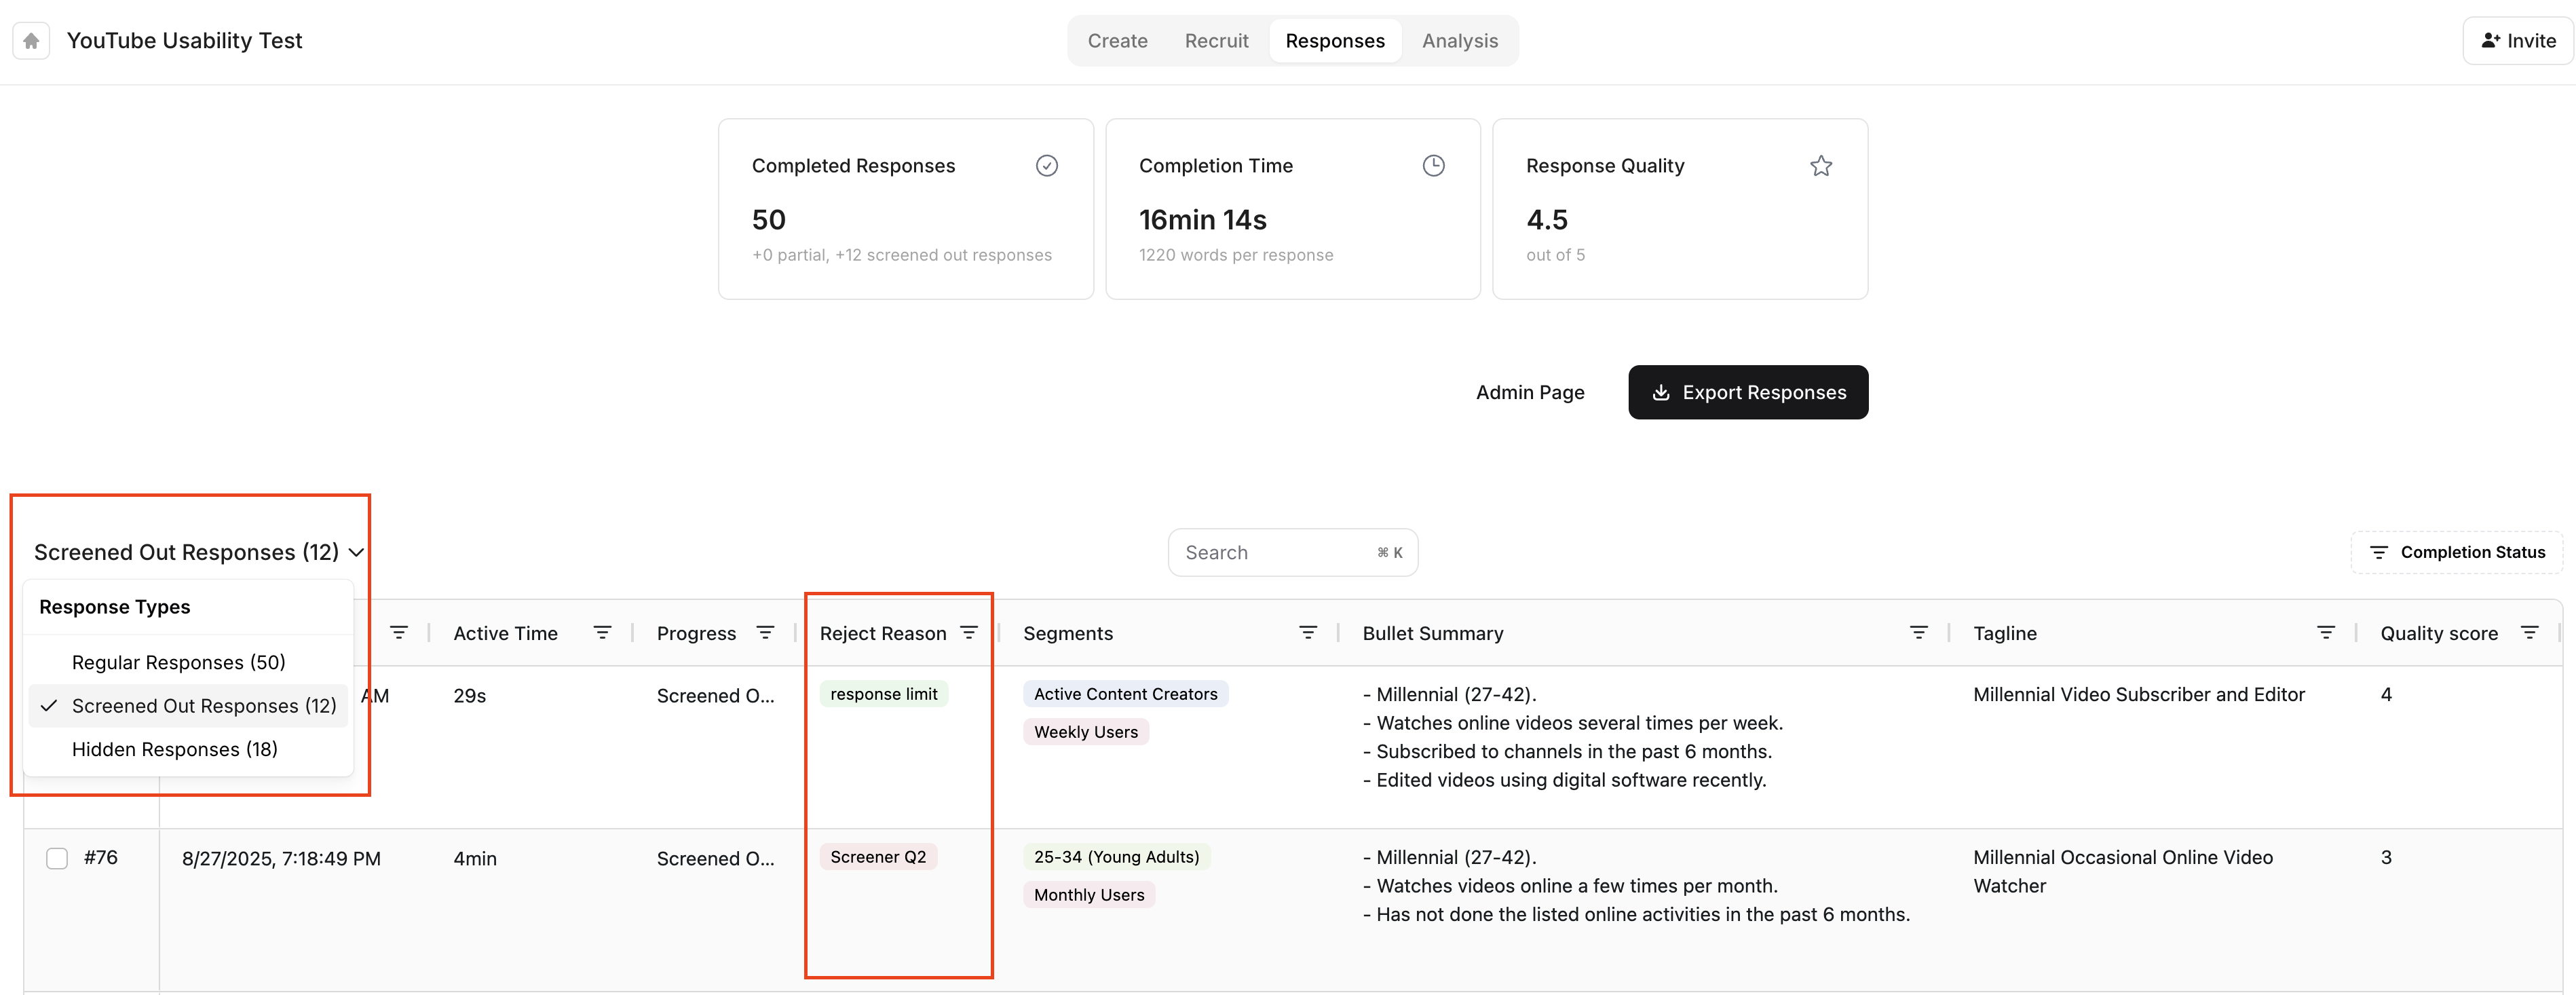Open the Create tab
Image resolution: width=2576 pixels, height=995 pixels.
(x=1117, y=41)
